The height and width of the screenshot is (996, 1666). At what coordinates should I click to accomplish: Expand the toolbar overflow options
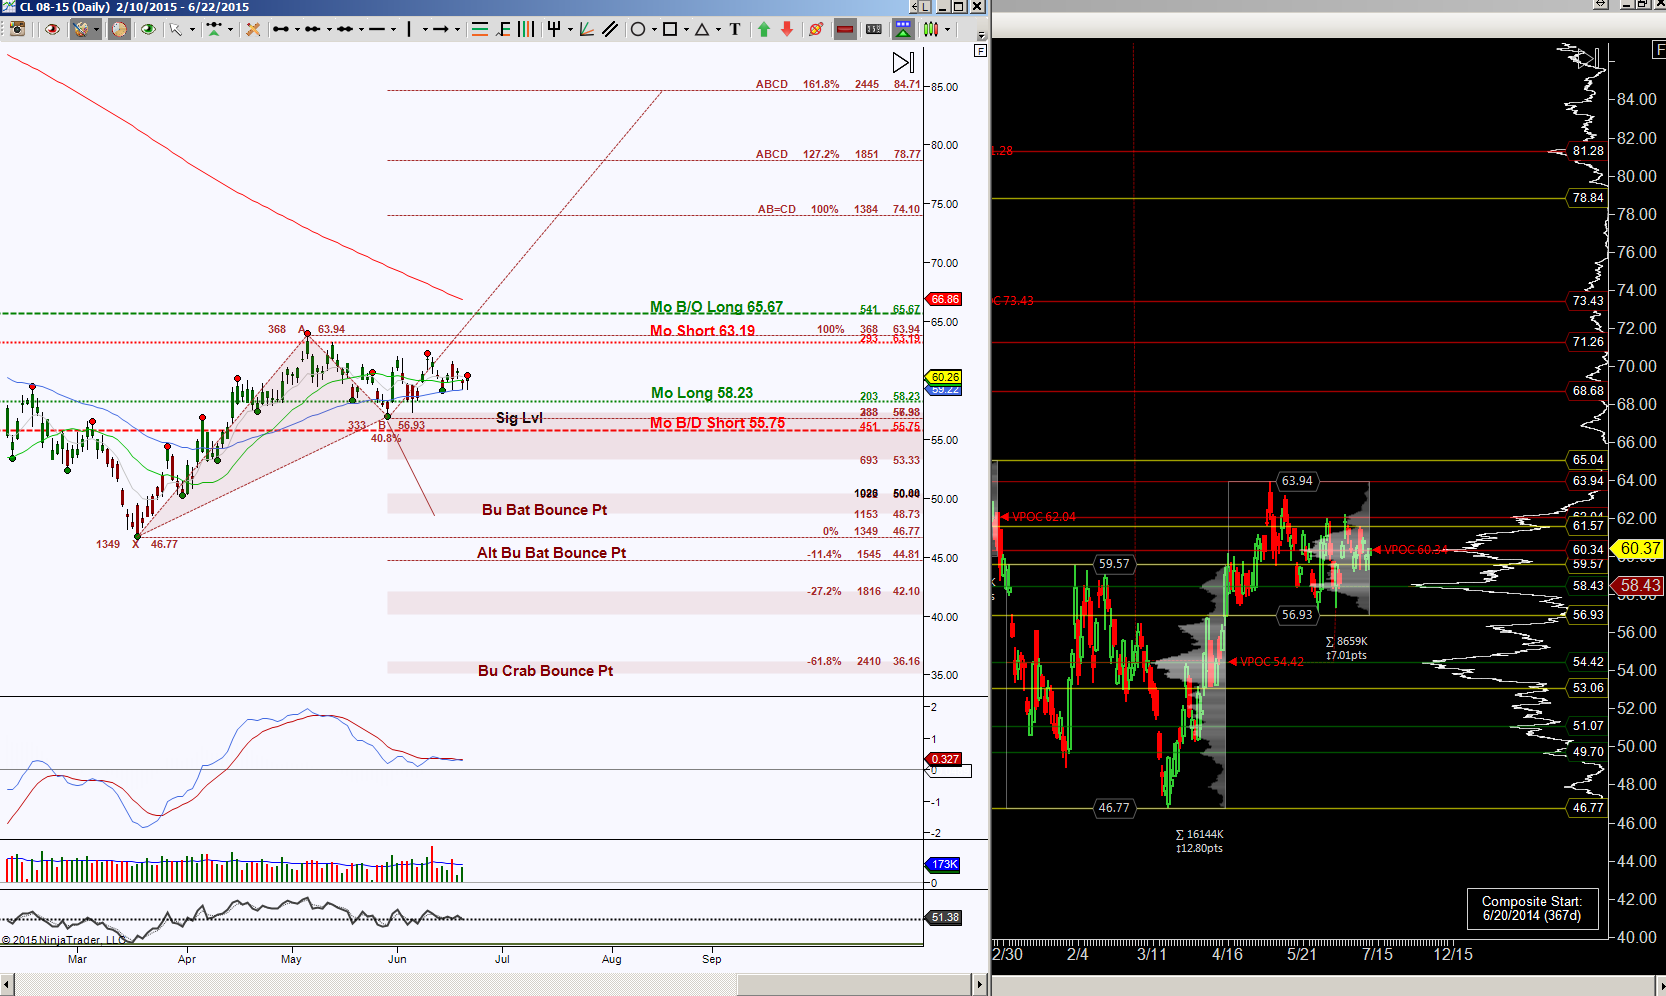(x=981, y=36)
